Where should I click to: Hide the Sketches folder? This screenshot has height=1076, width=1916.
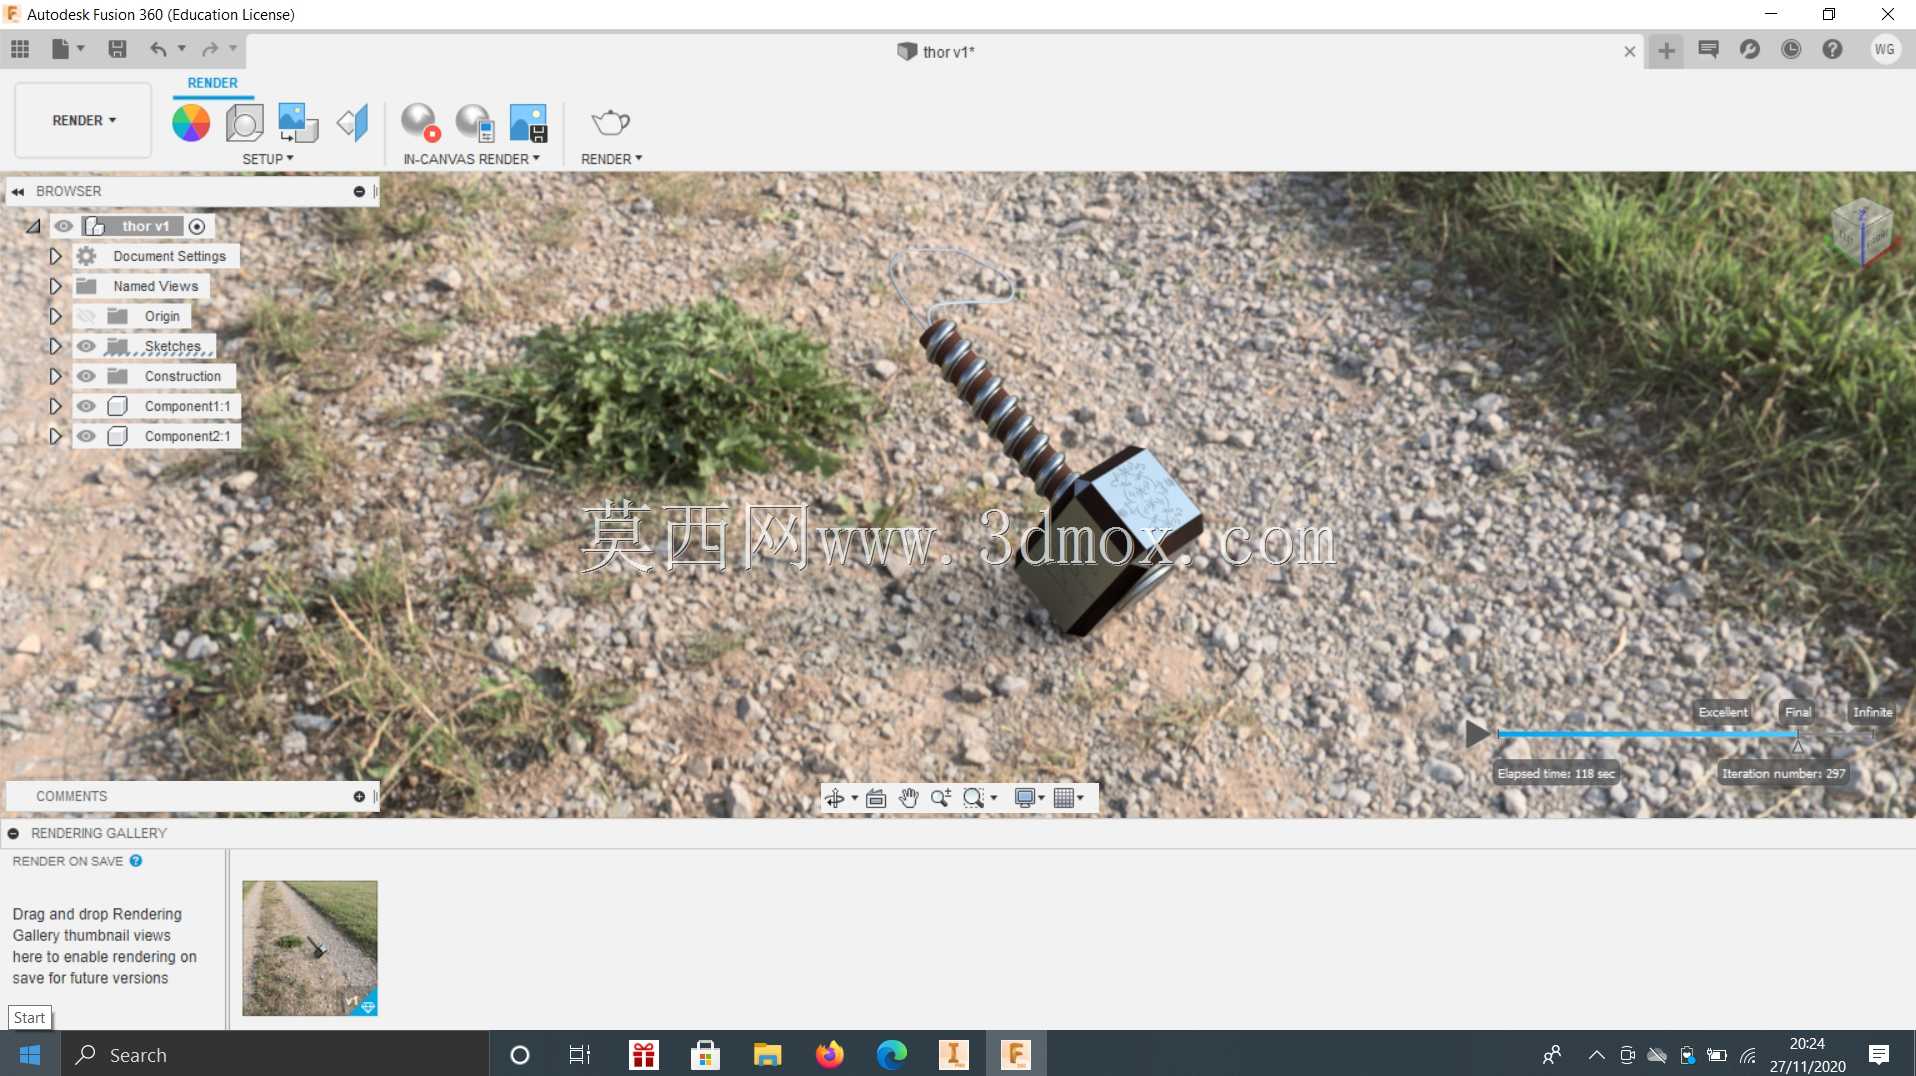pyautogui.click(x=87, y=346)
